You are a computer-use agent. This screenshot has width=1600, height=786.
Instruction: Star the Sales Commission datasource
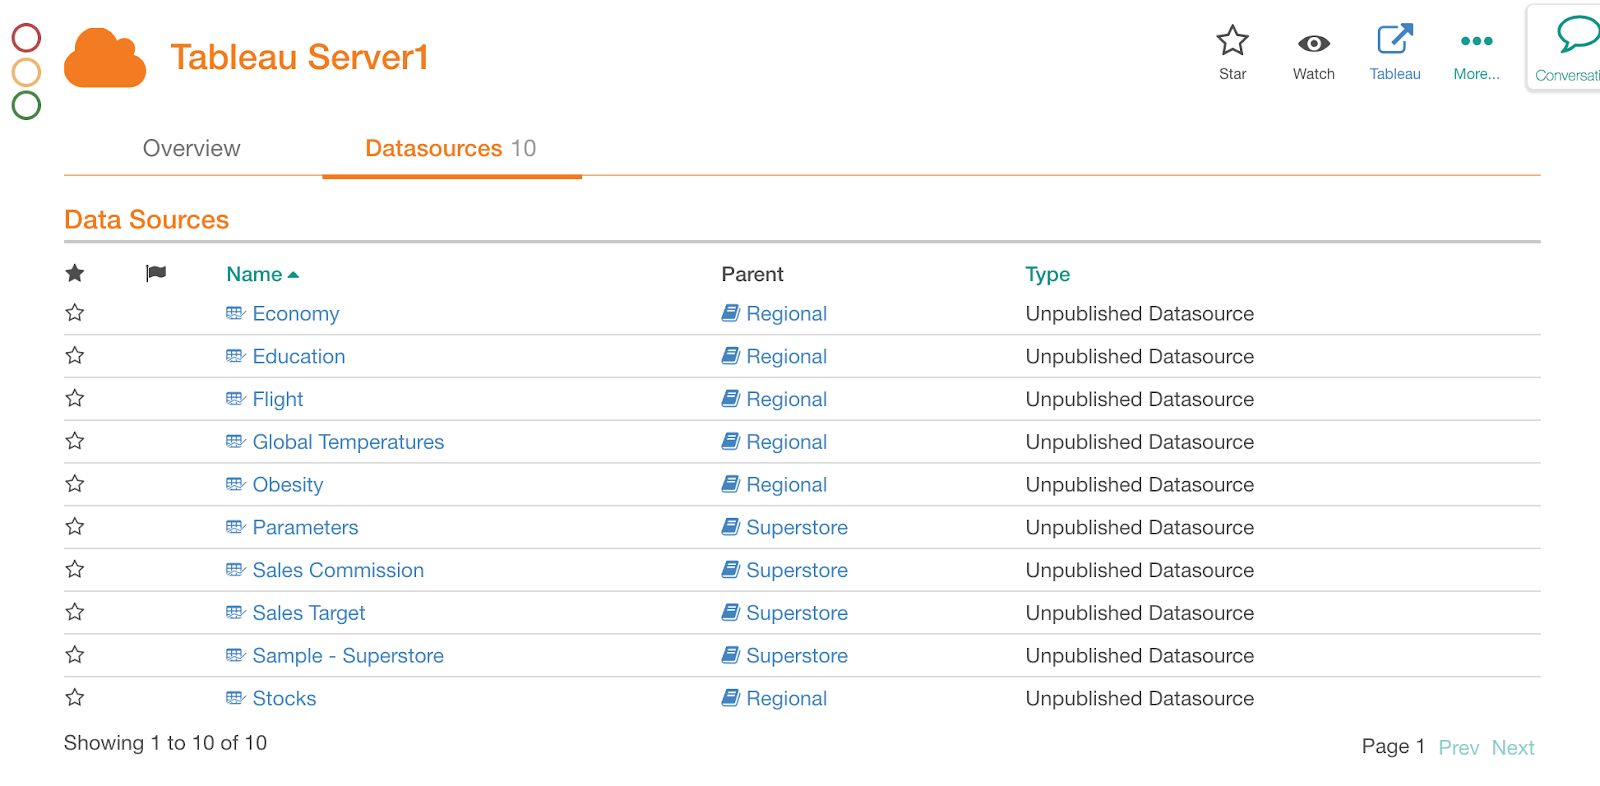coord(75,570)
